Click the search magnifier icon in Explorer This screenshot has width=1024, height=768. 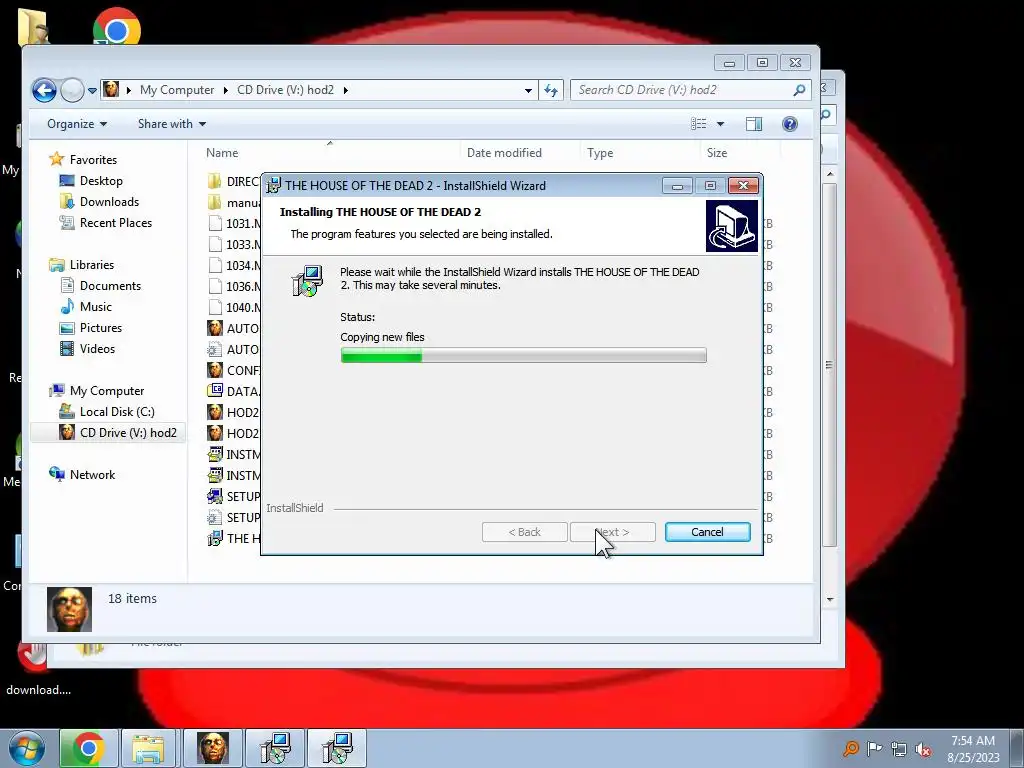click(x=799, y=90)
